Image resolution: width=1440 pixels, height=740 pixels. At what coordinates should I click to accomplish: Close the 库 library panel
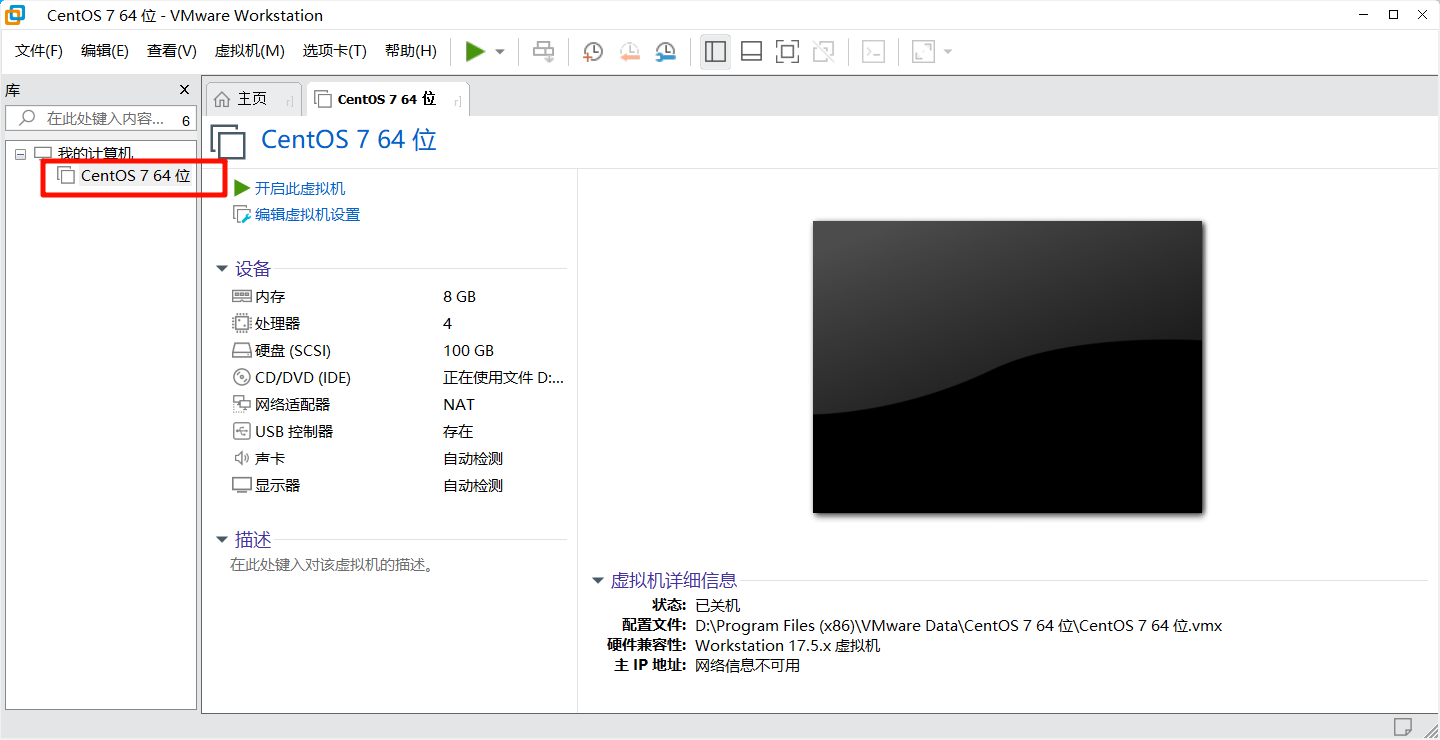coord(184,90)
